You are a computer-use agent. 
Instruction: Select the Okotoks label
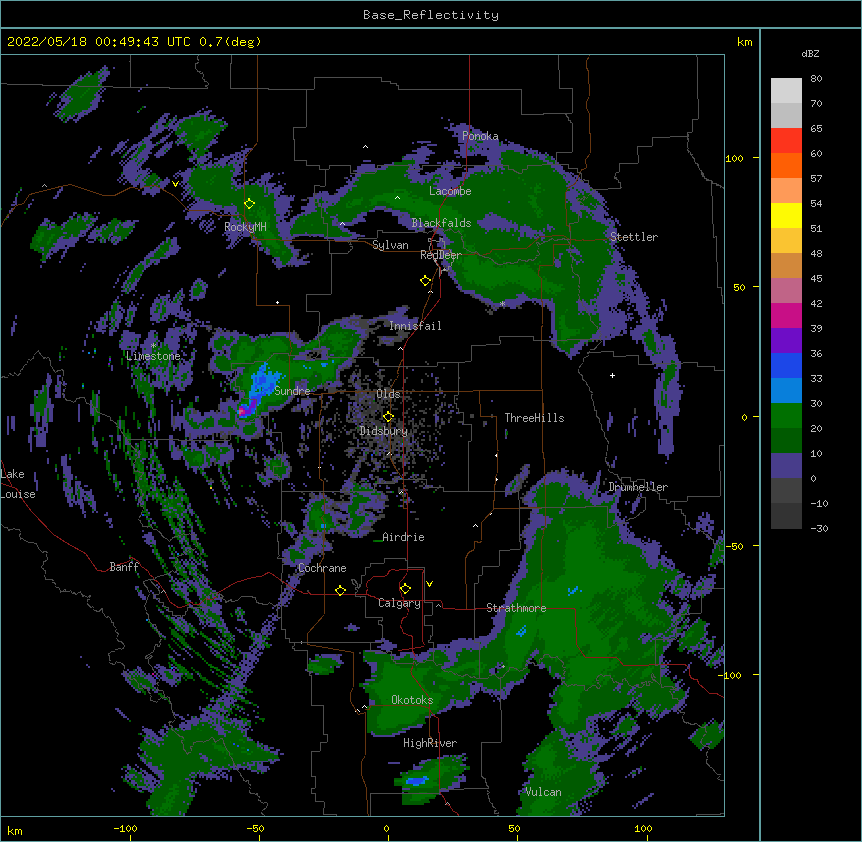[412, 700]
